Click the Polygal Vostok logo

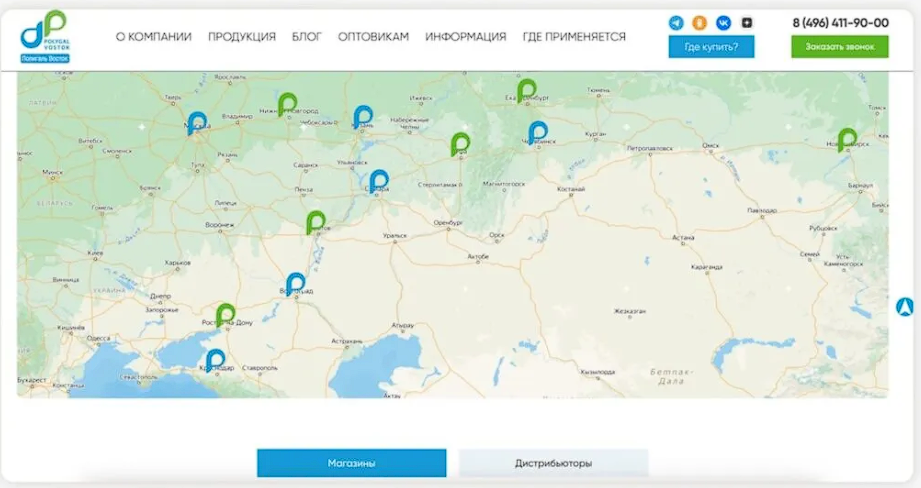(44, 36)
